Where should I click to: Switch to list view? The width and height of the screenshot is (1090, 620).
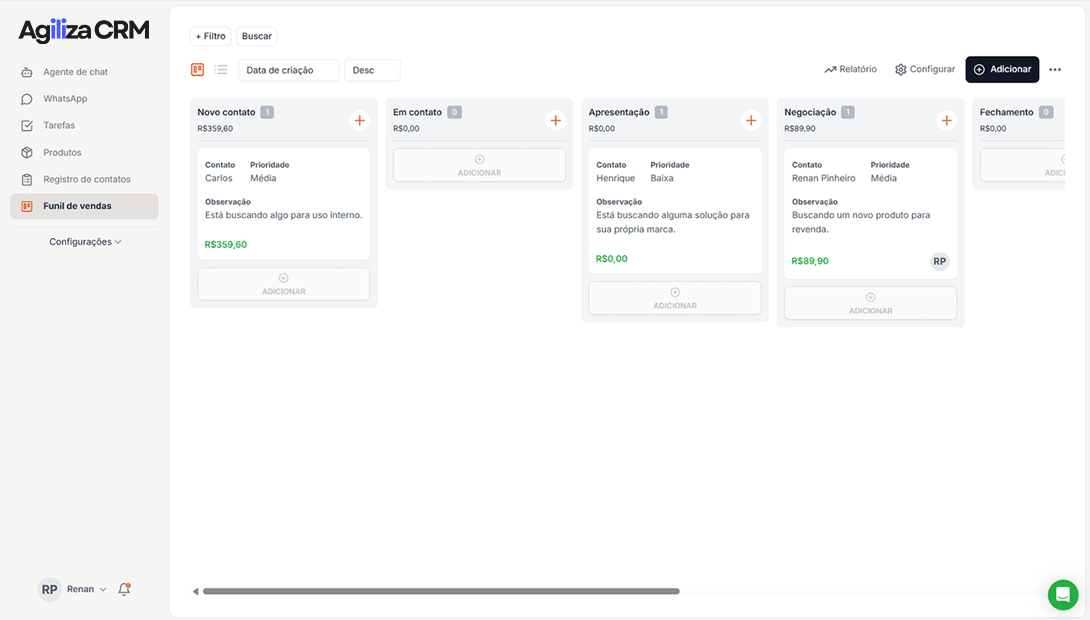click(x=218, y=69)
